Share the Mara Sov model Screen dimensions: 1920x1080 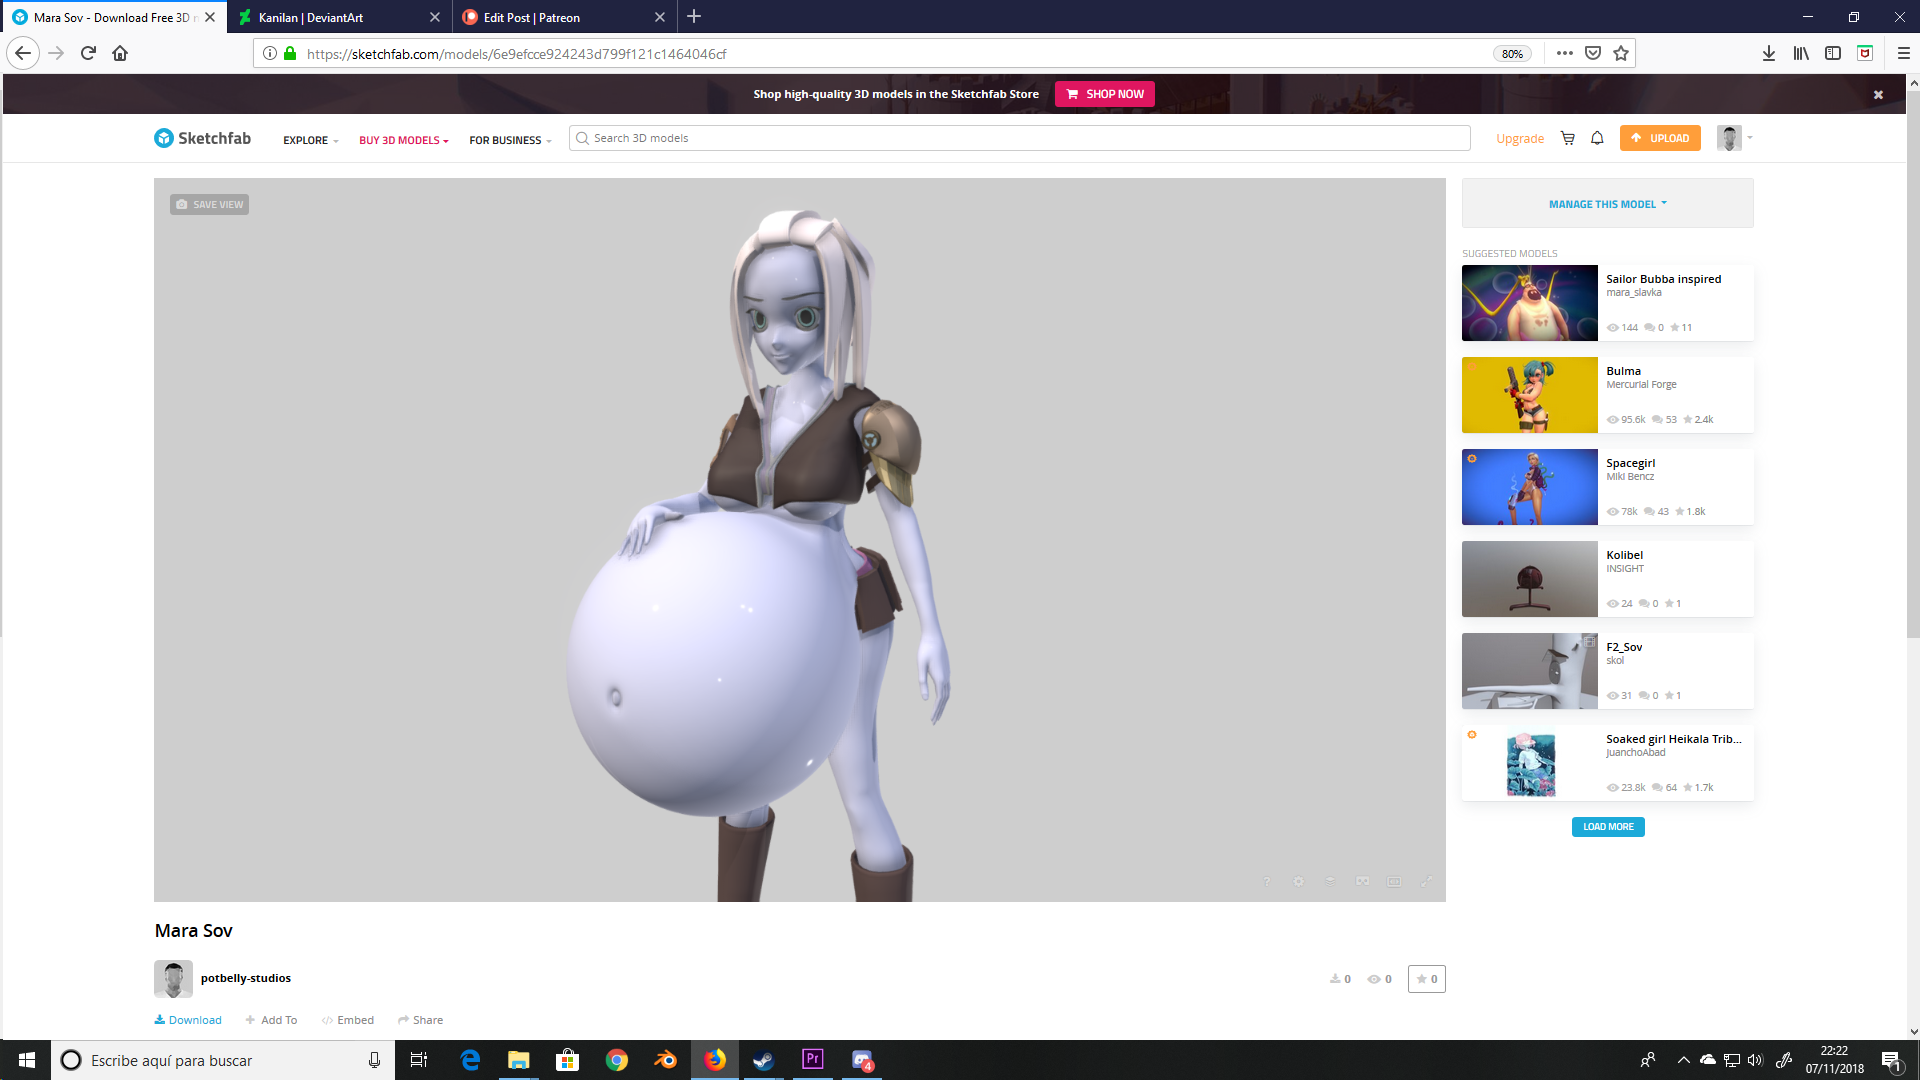click(420, 1020)
